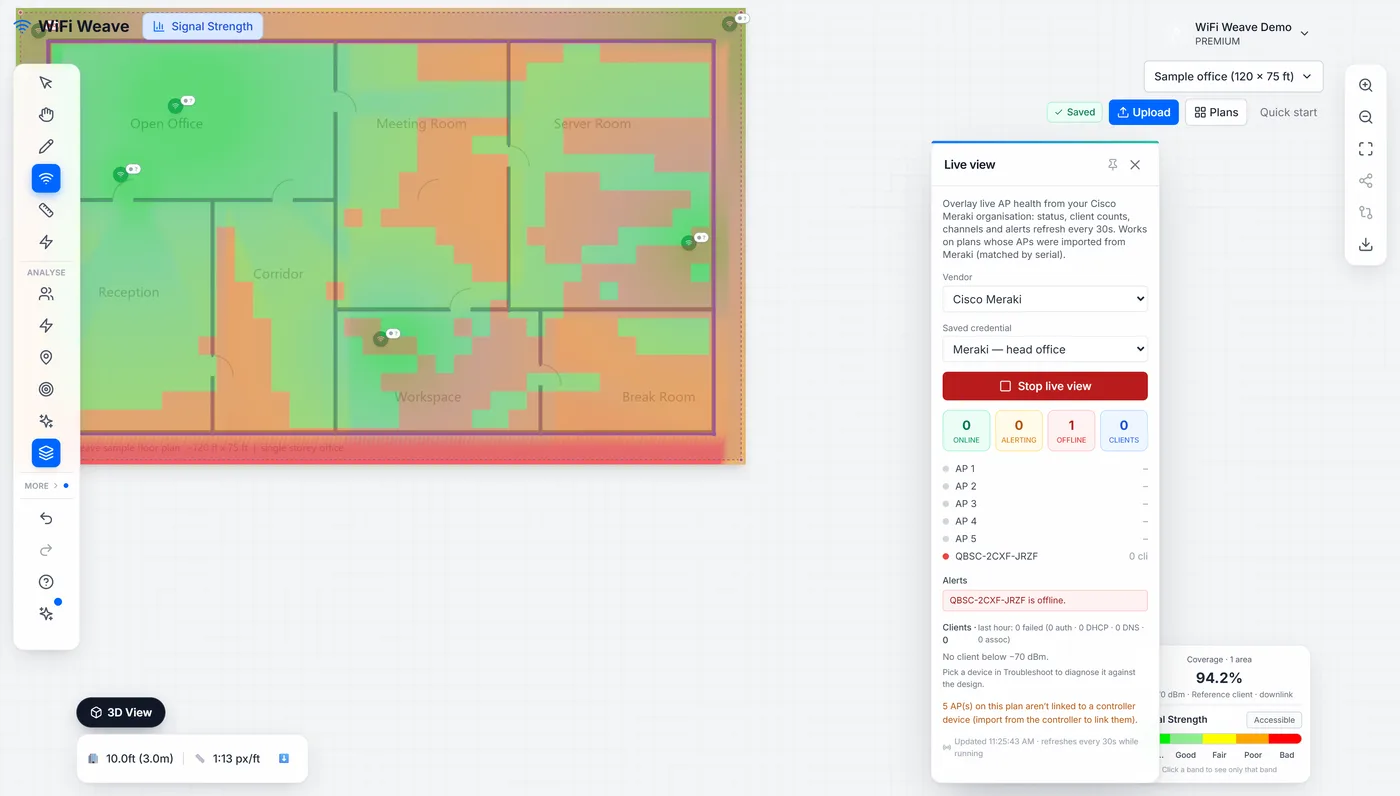Click the share icon in right toolbar
1400x796 pixels.
[1366, 181]
